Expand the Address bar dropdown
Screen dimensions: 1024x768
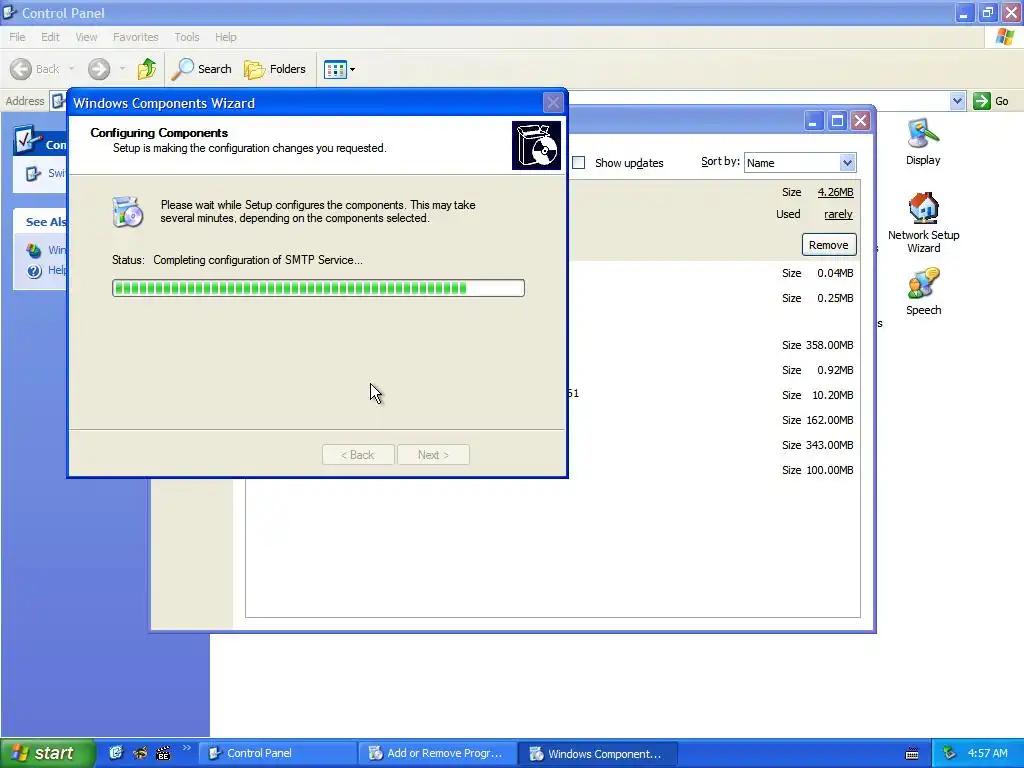point(957,101)
